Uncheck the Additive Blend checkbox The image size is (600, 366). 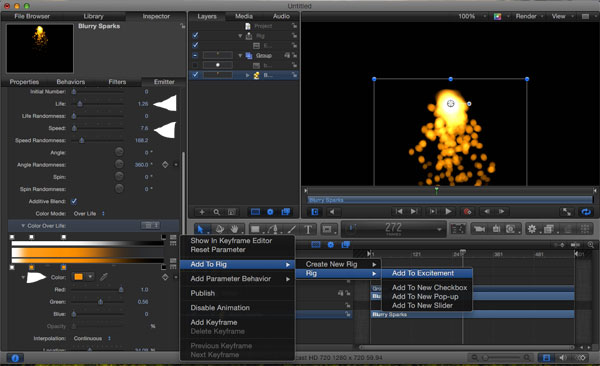(x=74, y=201)
